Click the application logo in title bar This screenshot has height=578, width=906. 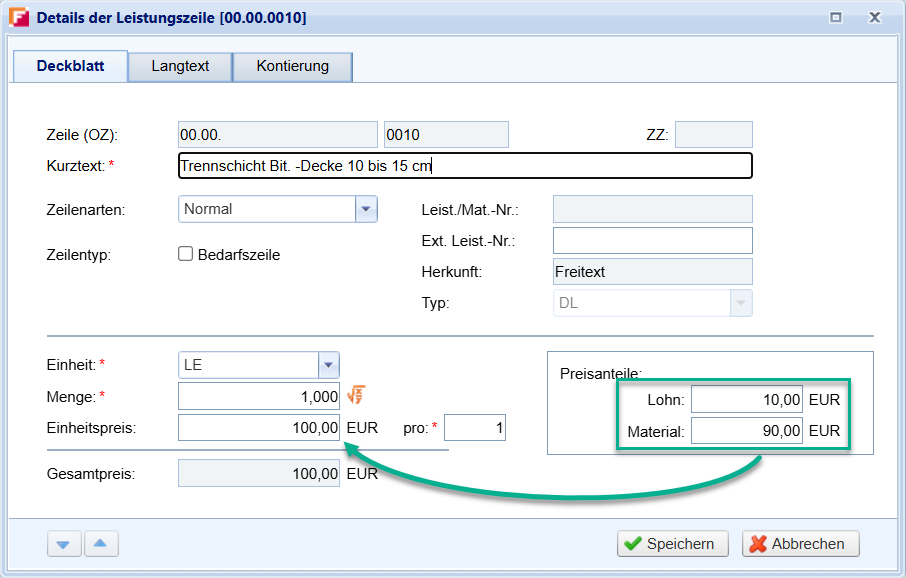pyautogui.click(x=18, y=17)
